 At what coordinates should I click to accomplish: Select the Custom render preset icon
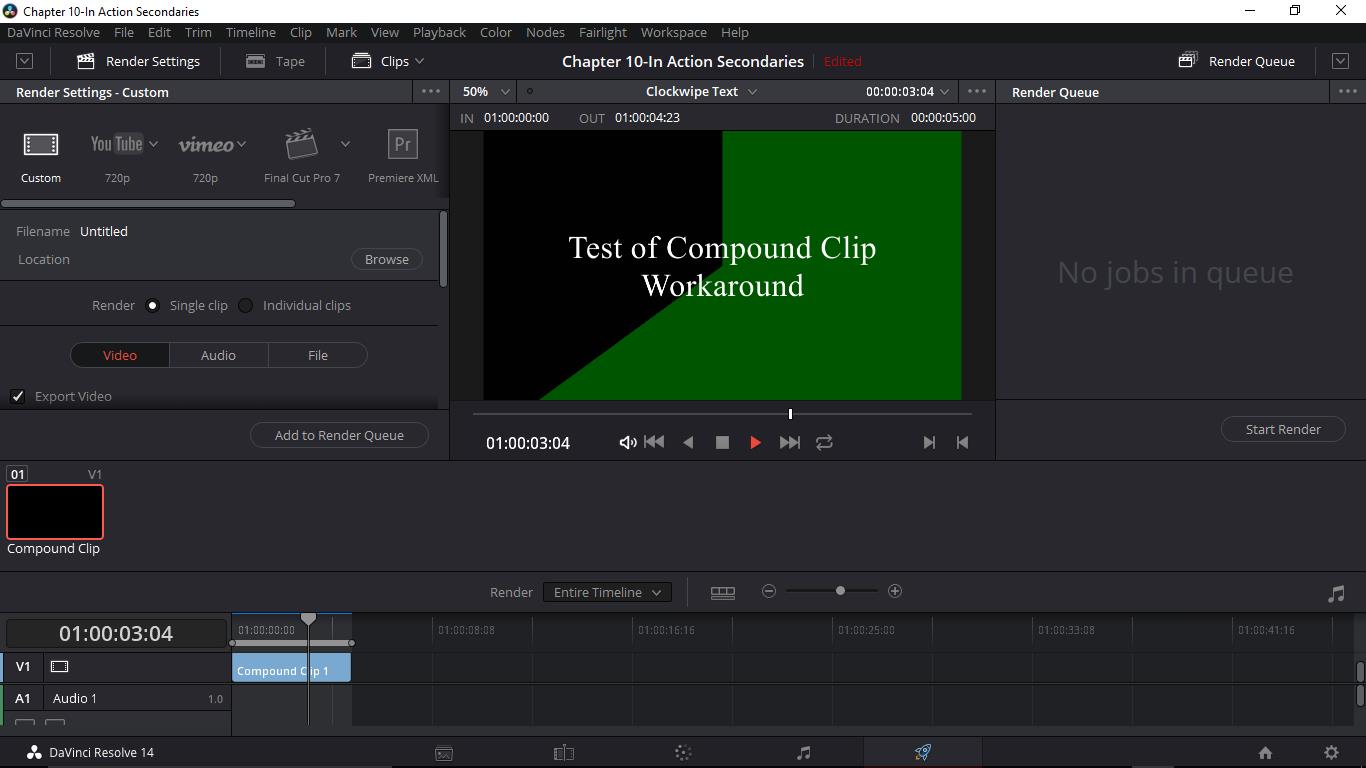tap(41, 145)
